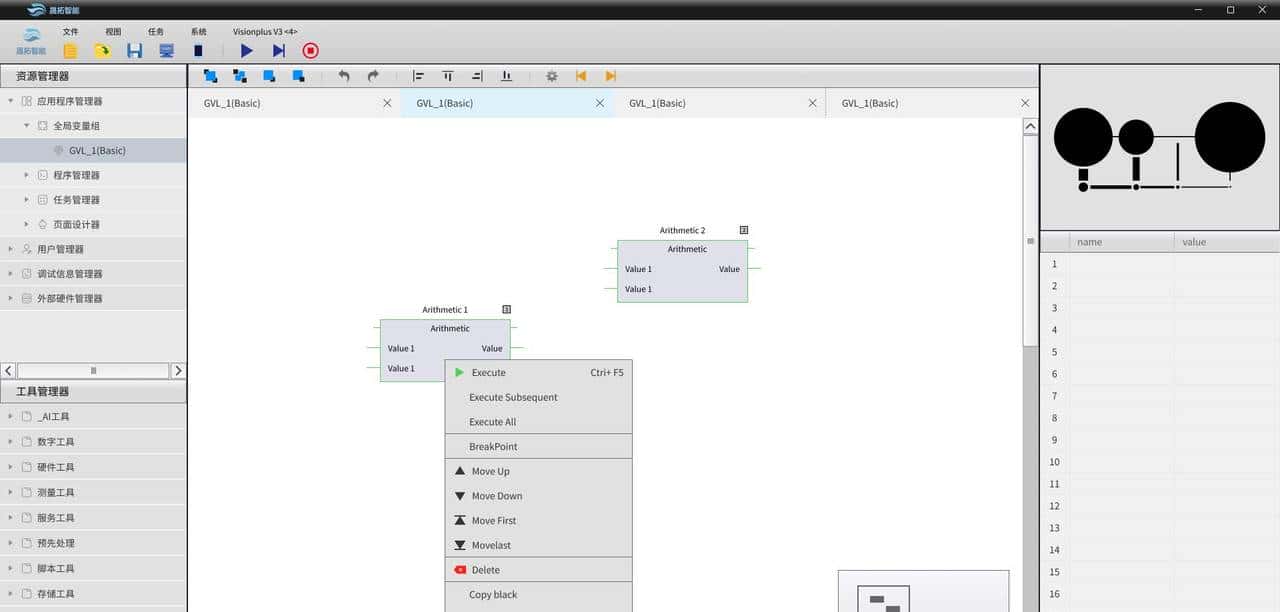Screen dimensions: 1280x612
Task: Click the blue monitor icon in main toolbar
Action: point(166,50)
